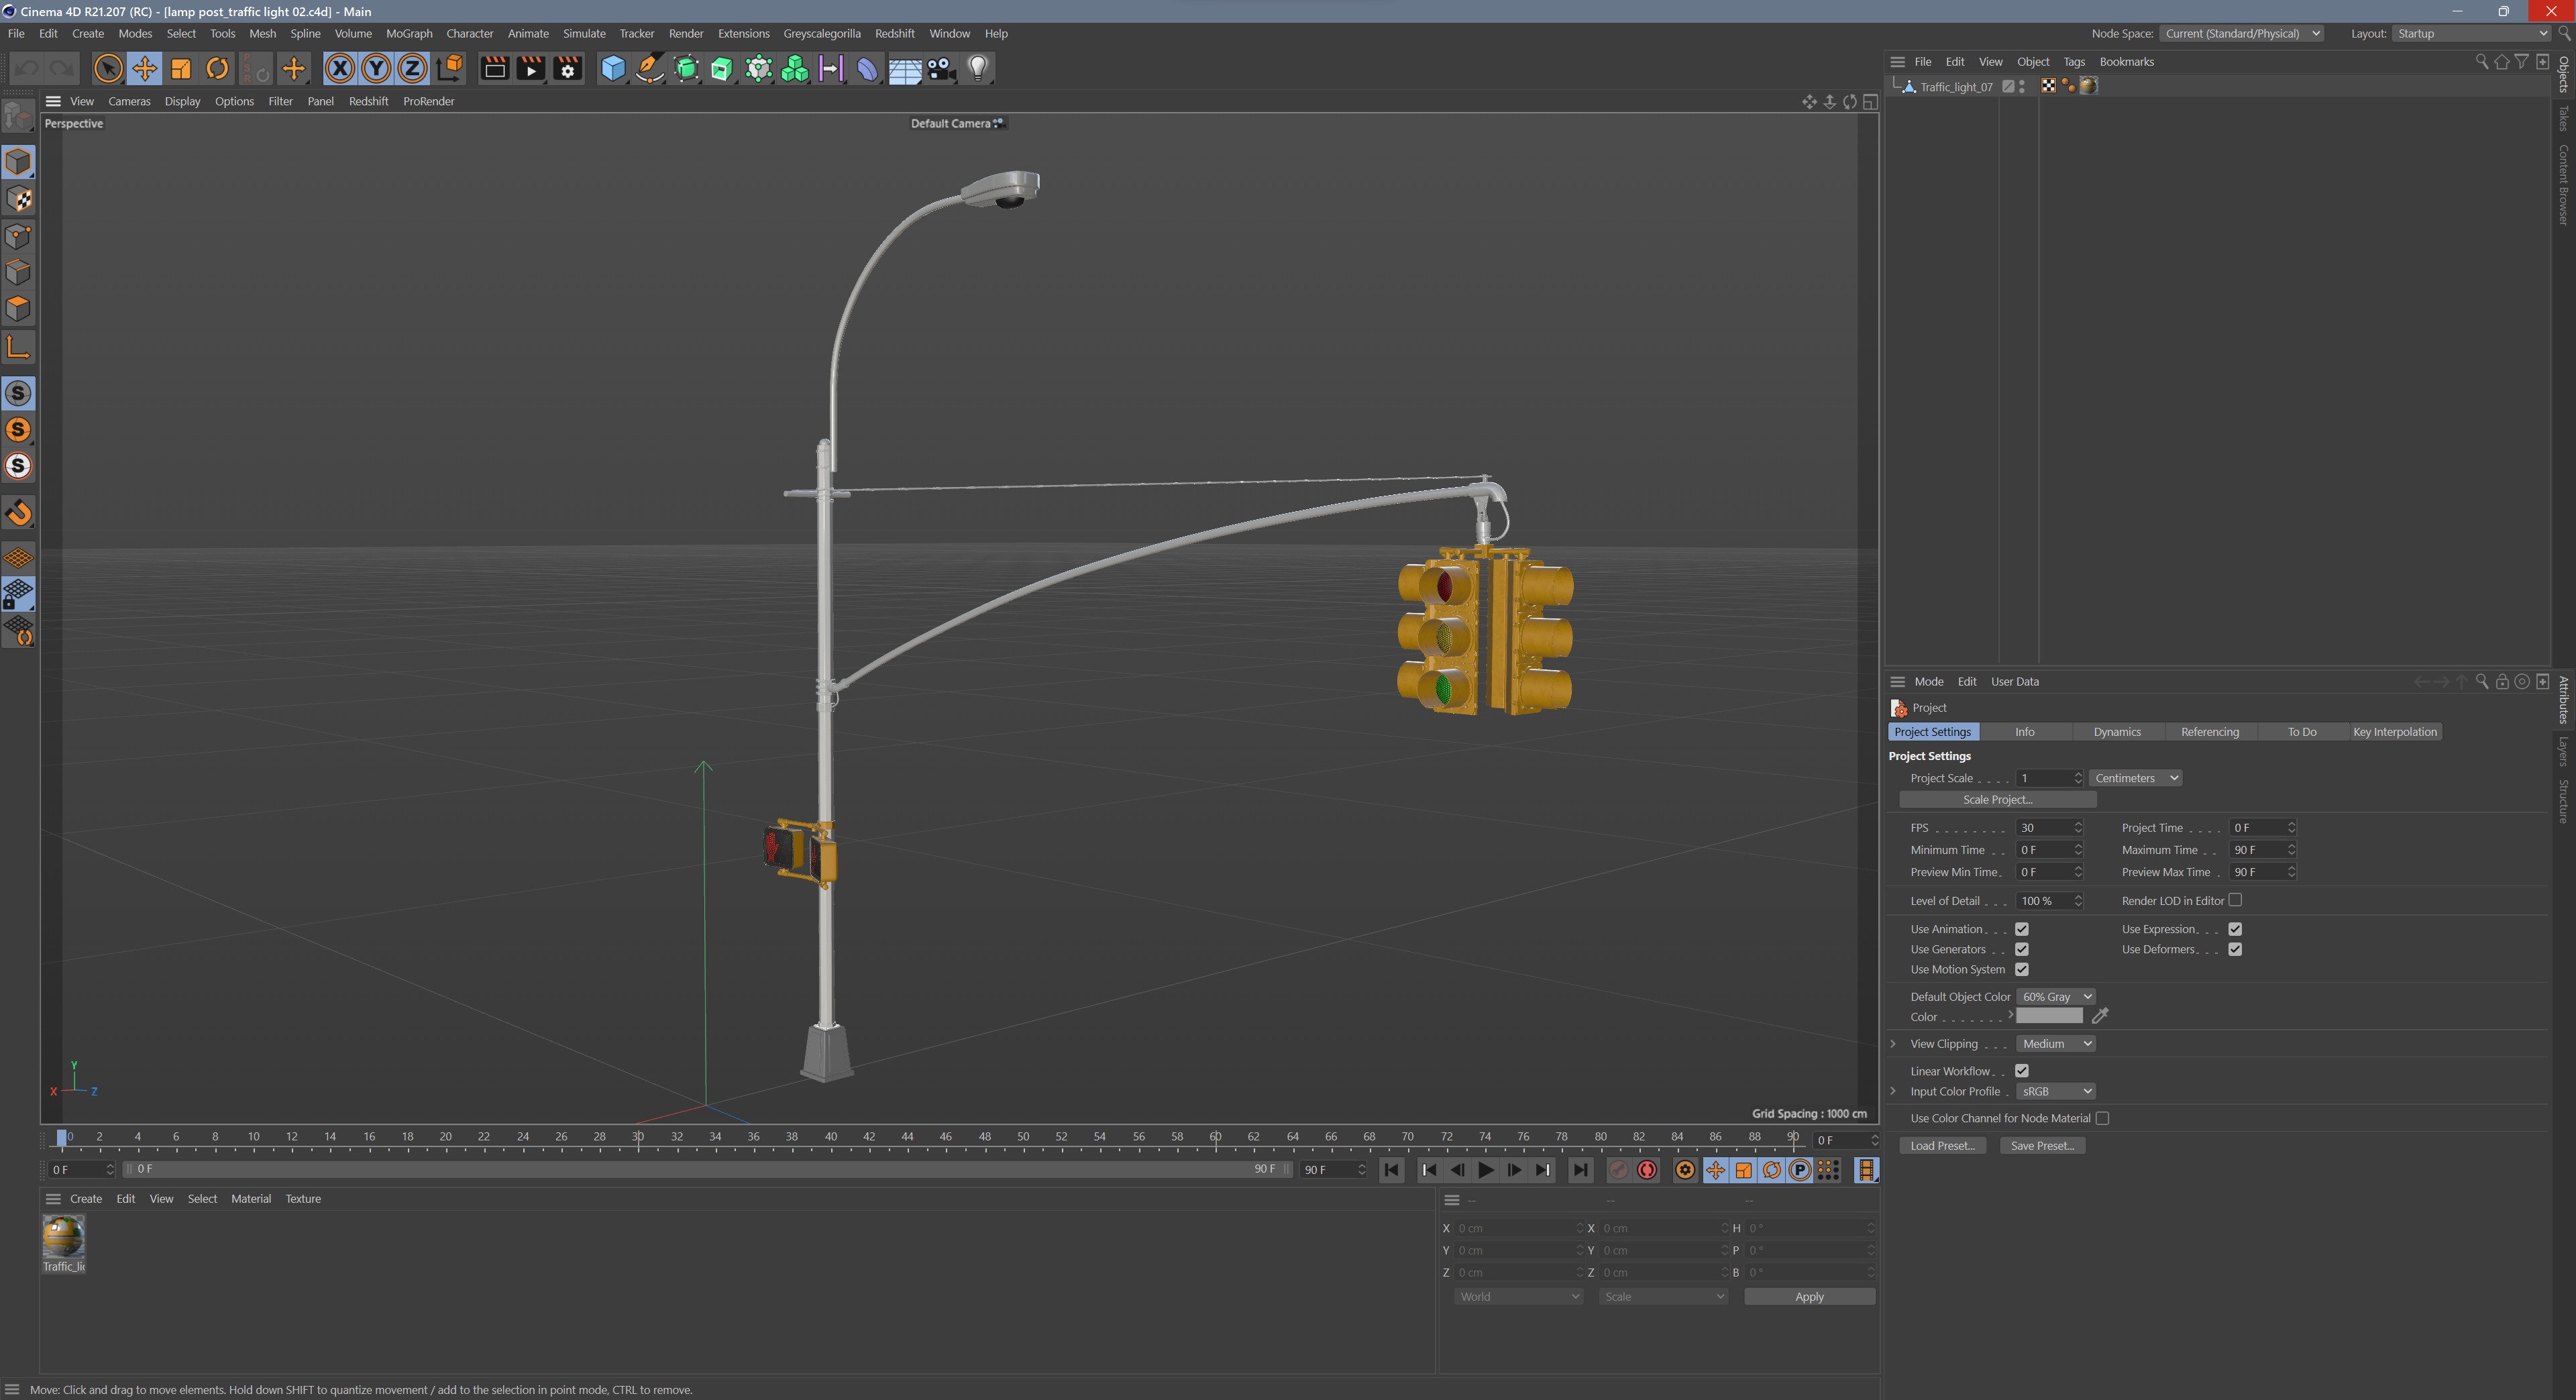
Task: Open the Centimeters unit dropdown
Action: click(2135, 778)
